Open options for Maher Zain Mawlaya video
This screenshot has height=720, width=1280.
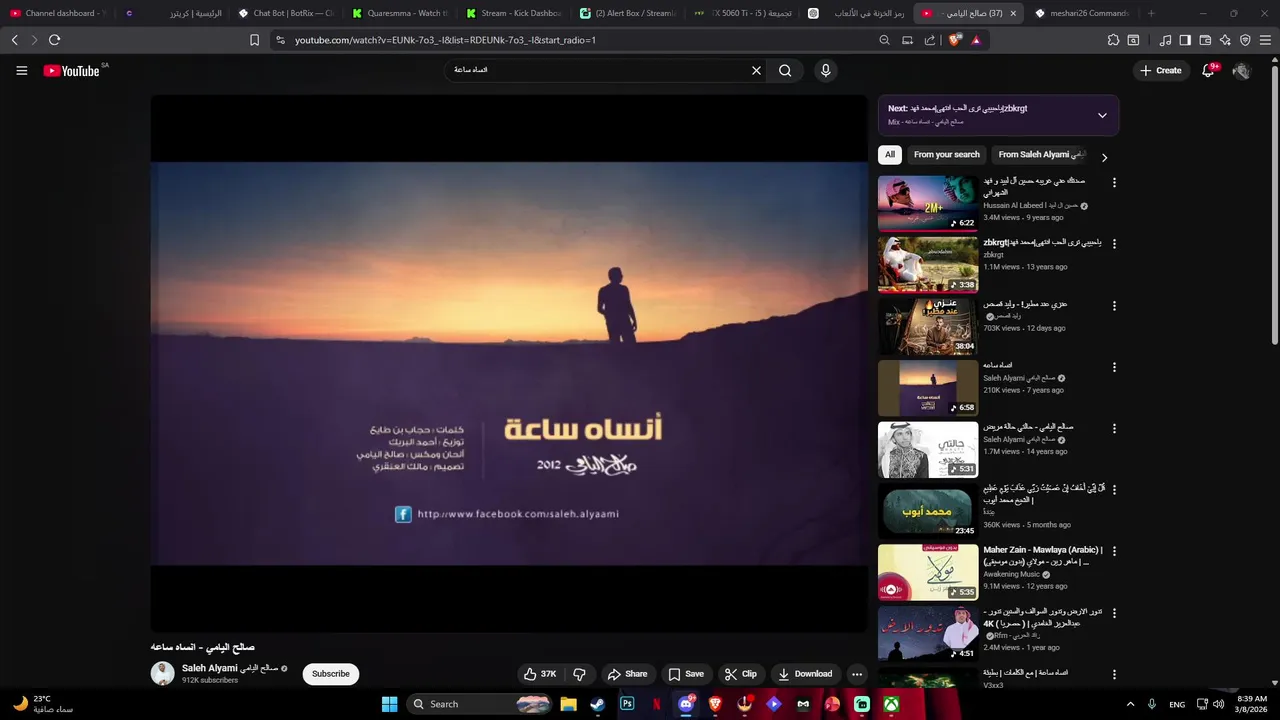pyautogui.click(x=1114, y=551)
